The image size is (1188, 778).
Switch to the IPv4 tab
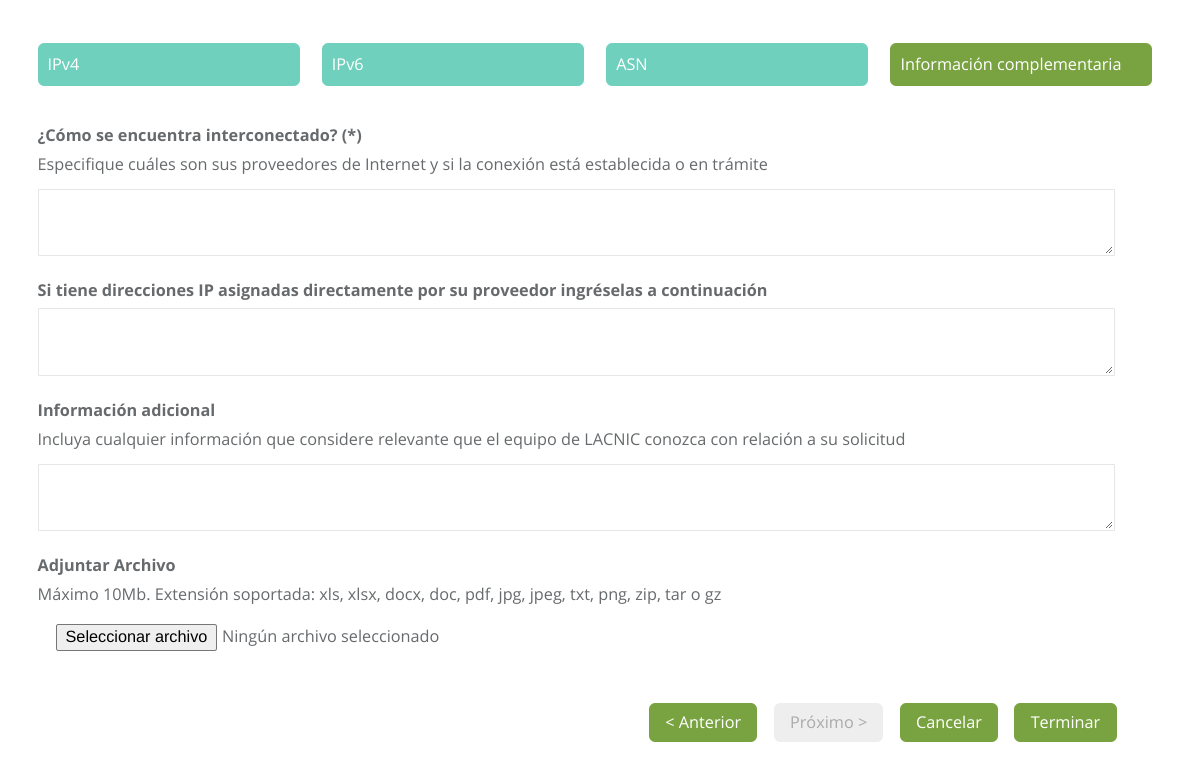pyautogui.click(x=168, y=64)
